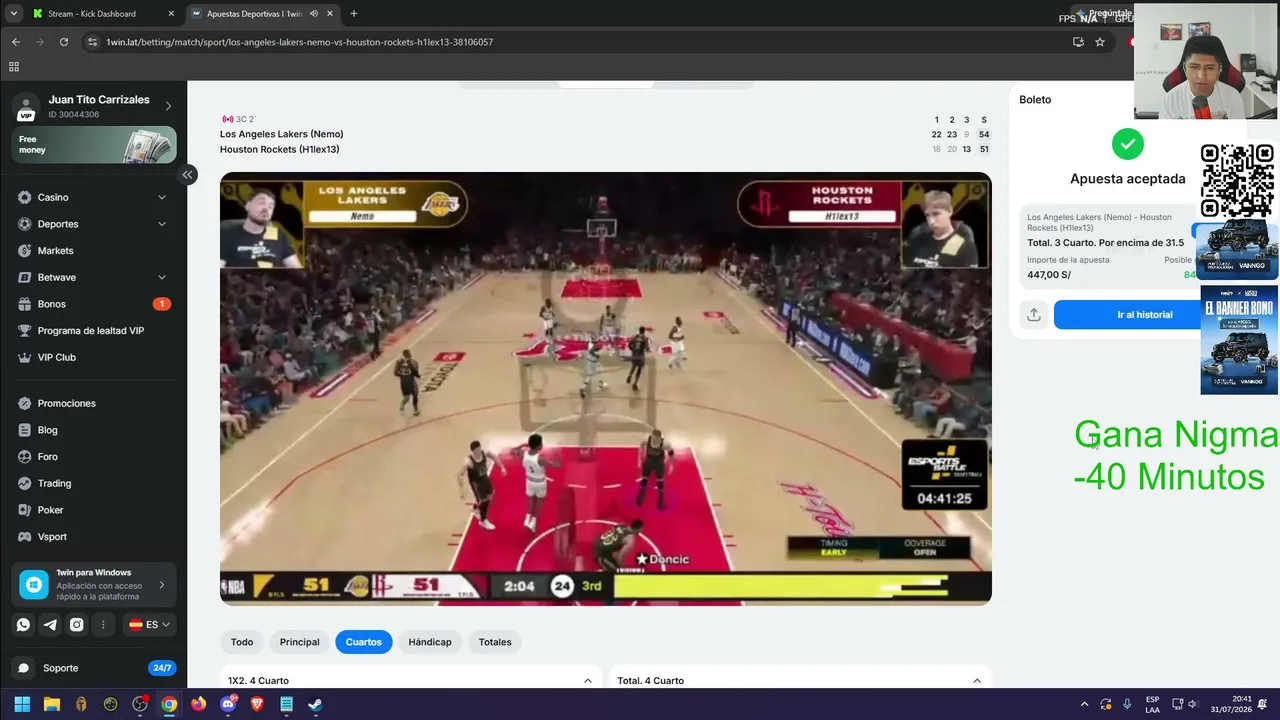Image resolution: width=1280 pixels, height=720 pixels.
Task: Open Instagram icon in sidebar
Action: 77,625
